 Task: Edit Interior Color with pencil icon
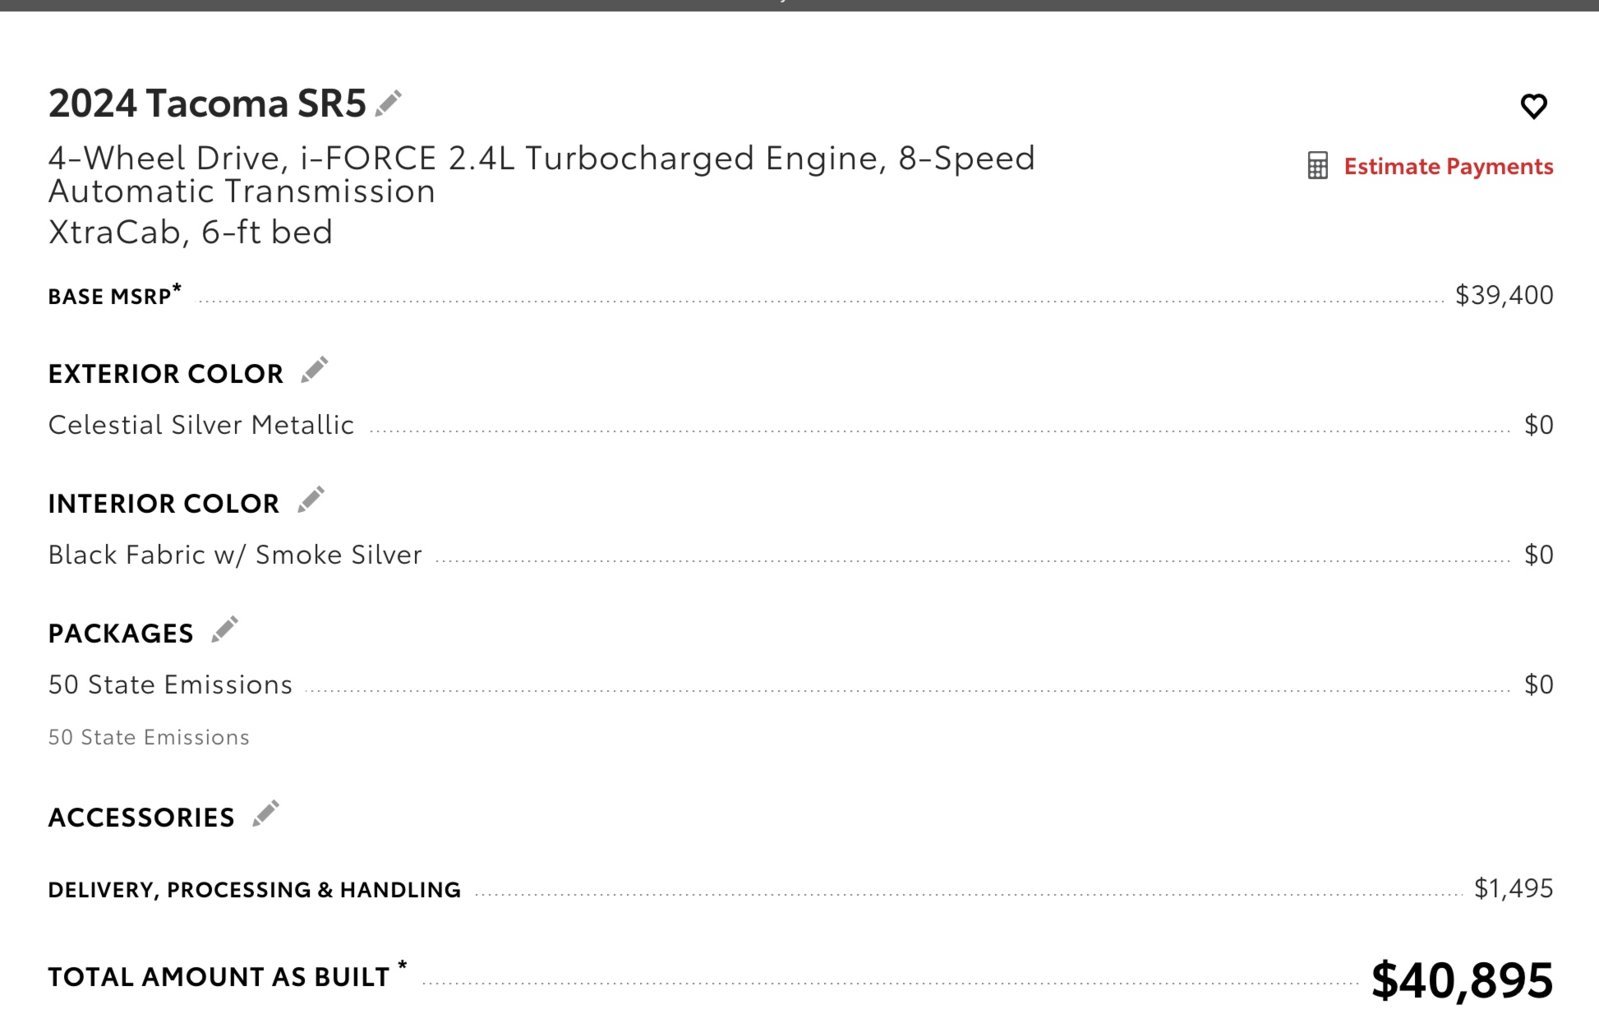[x=311, y=500]
